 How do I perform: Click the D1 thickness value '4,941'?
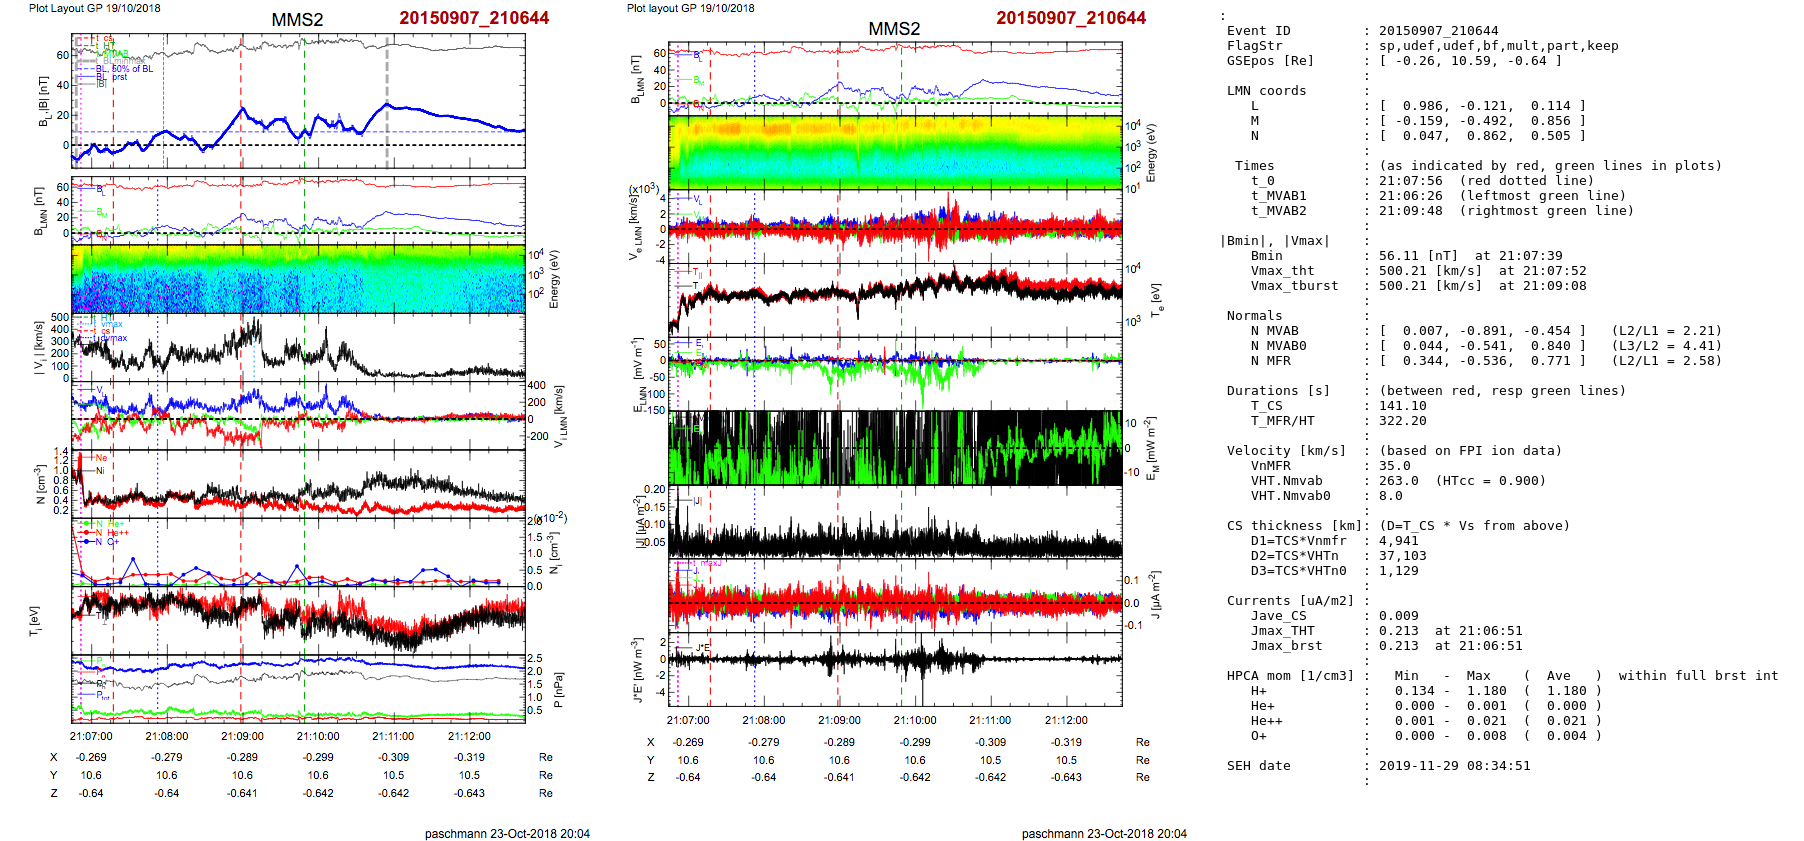tap(1399, 541)
